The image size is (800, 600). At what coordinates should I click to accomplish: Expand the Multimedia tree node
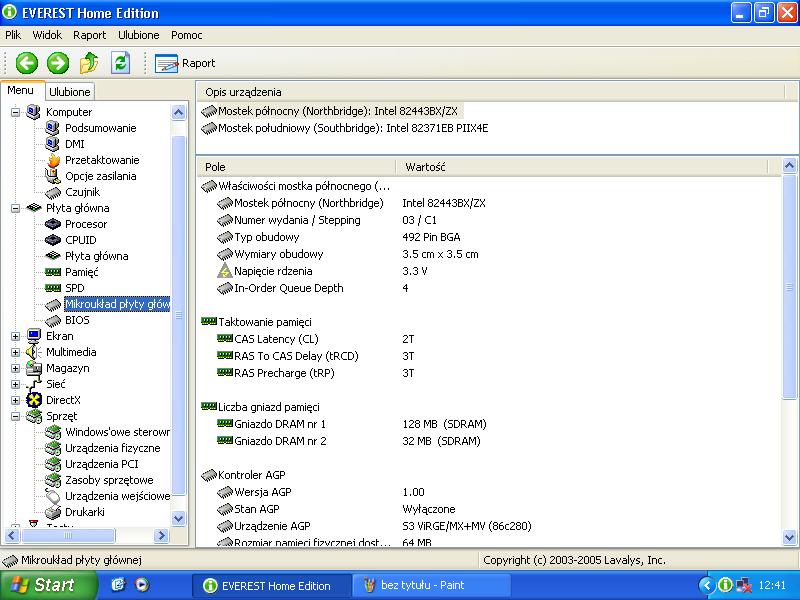coord(16,352)
